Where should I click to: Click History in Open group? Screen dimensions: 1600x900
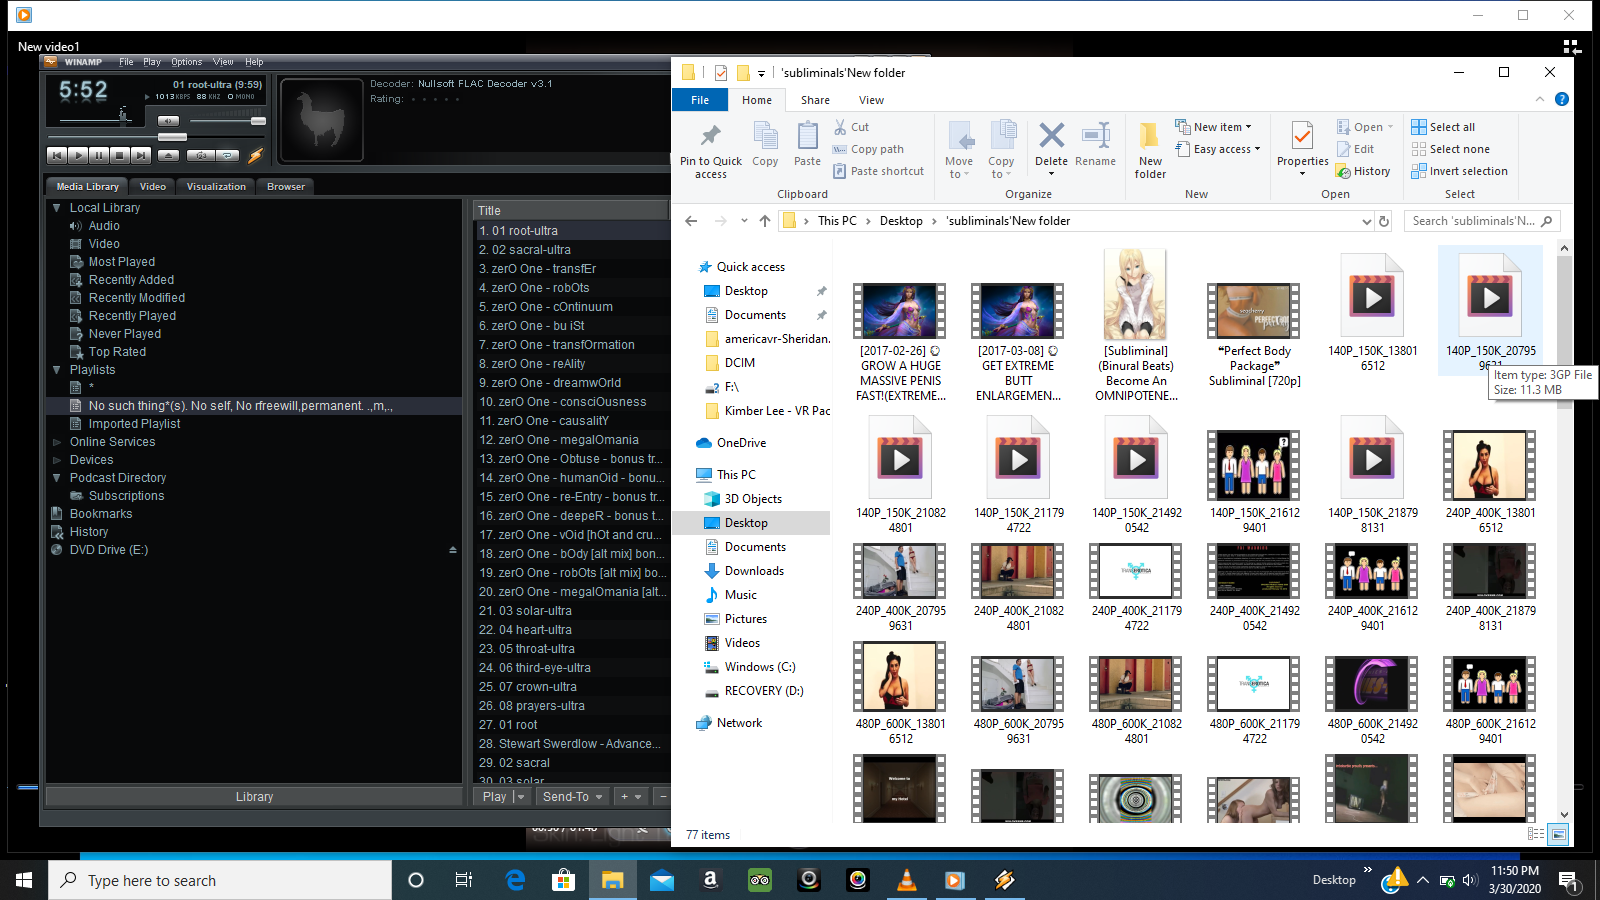(x=1363, y=171)
